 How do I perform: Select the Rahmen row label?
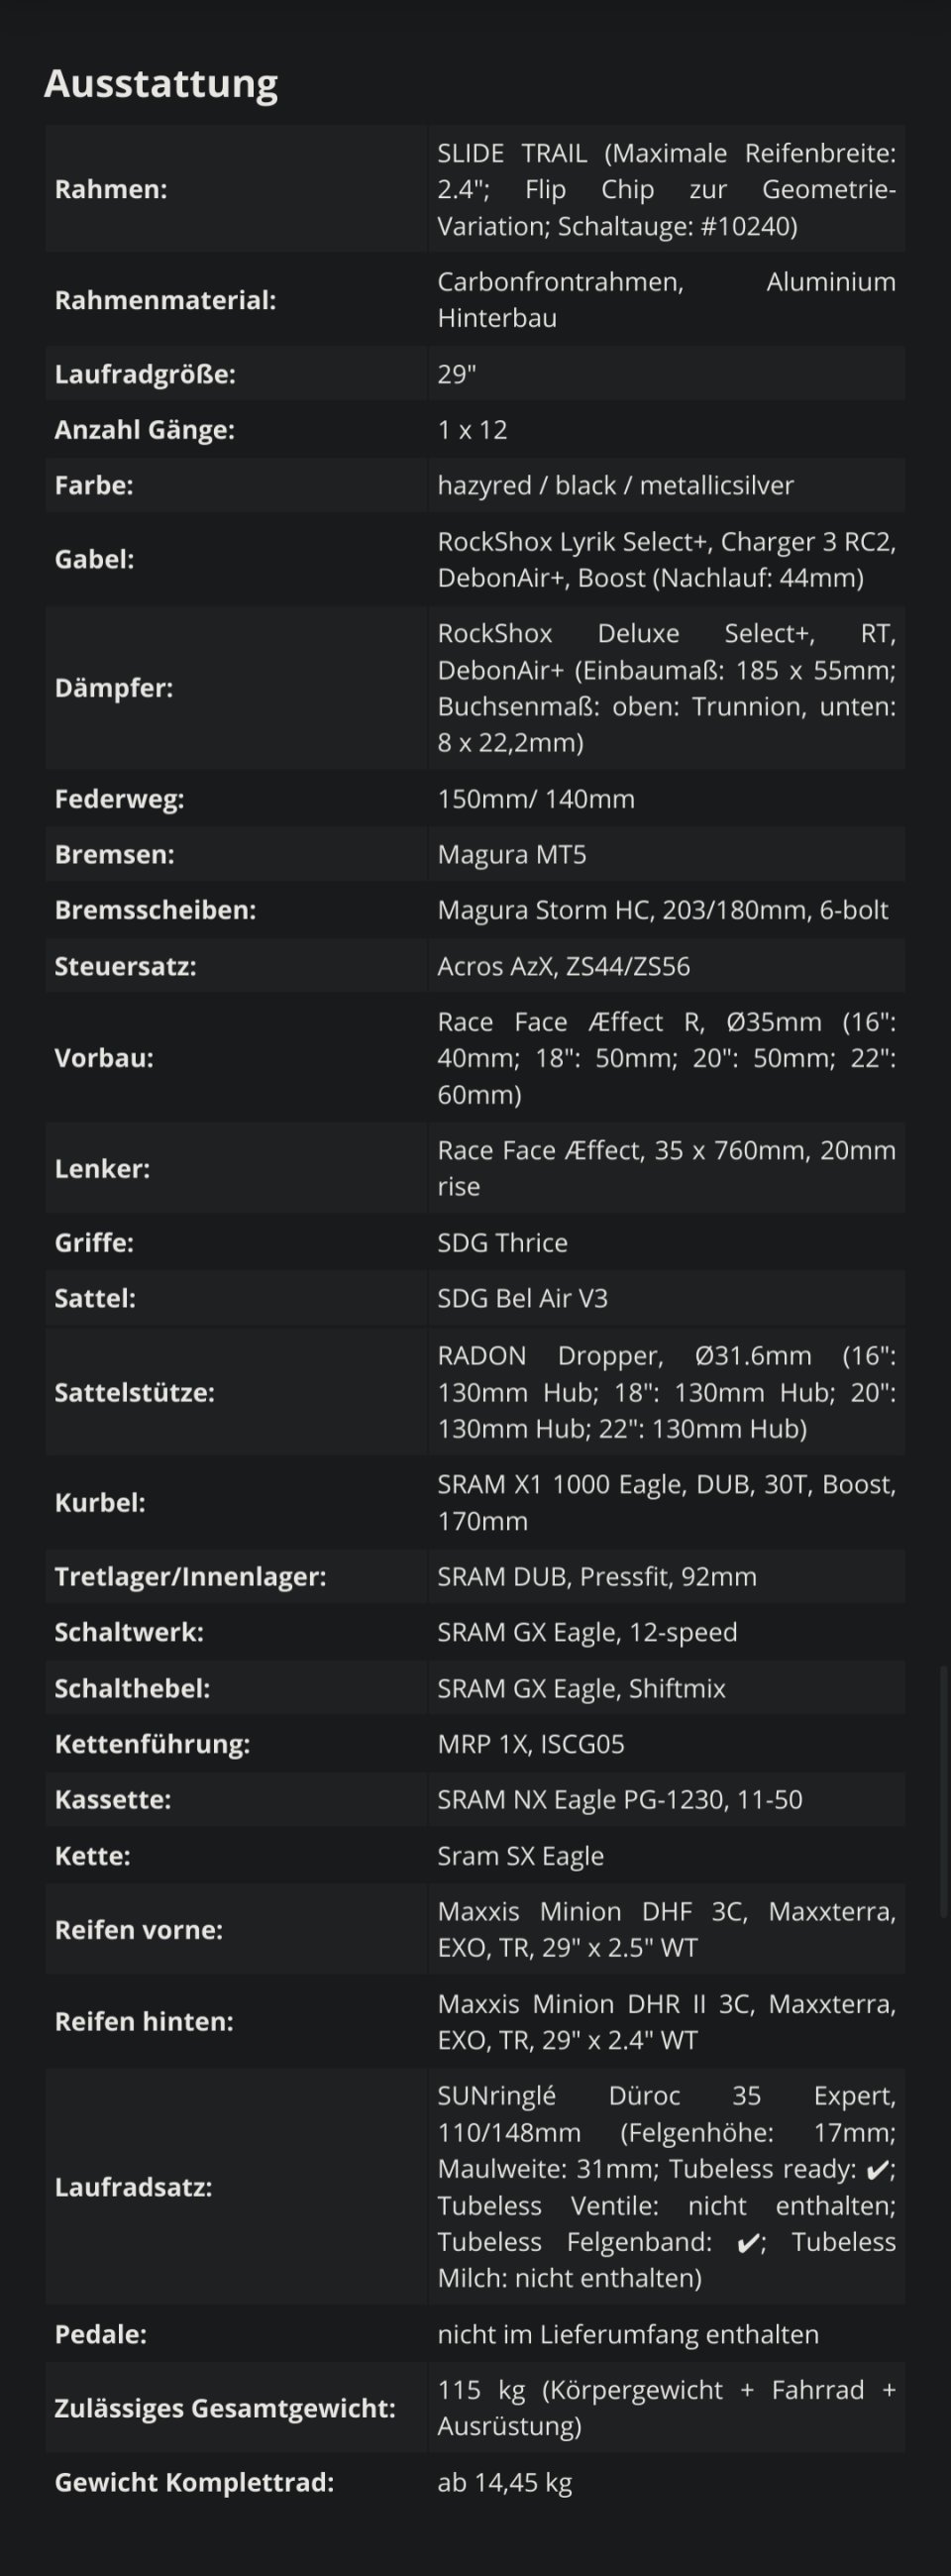(x=111, y=189)
